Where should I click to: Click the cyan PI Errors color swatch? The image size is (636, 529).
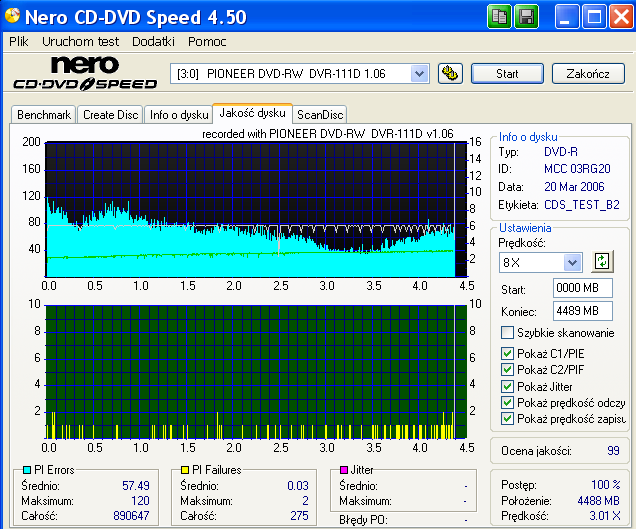[27, 470]
